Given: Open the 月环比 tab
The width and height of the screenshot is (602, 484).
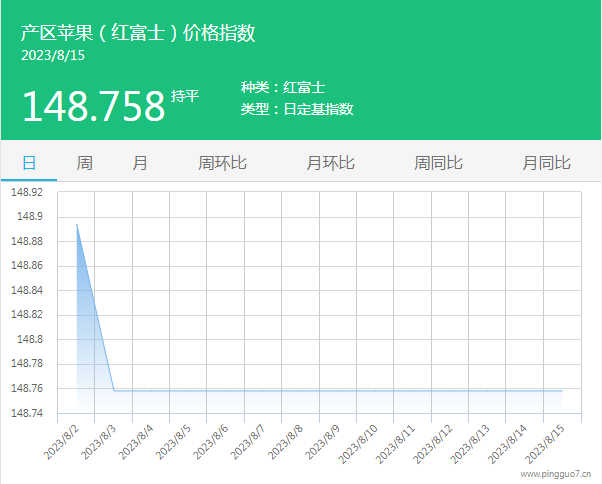Looking at the screenshot, I should point(330,163).
